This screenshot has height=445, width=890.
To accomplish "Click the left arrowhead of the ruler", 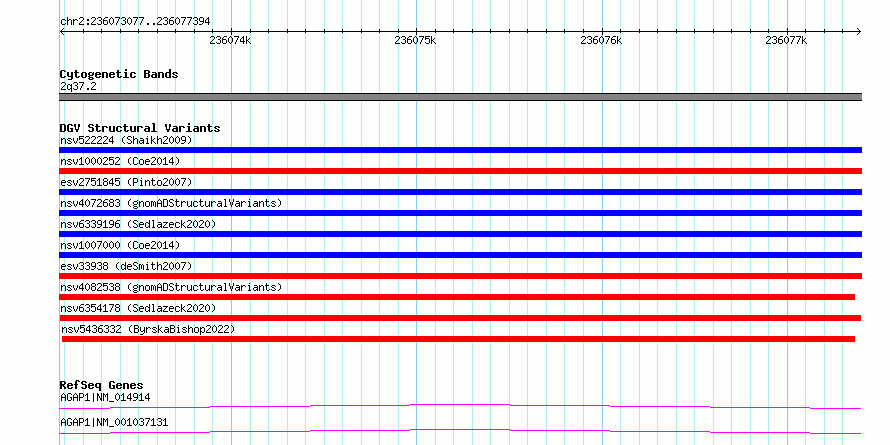I will click(62, 31).
